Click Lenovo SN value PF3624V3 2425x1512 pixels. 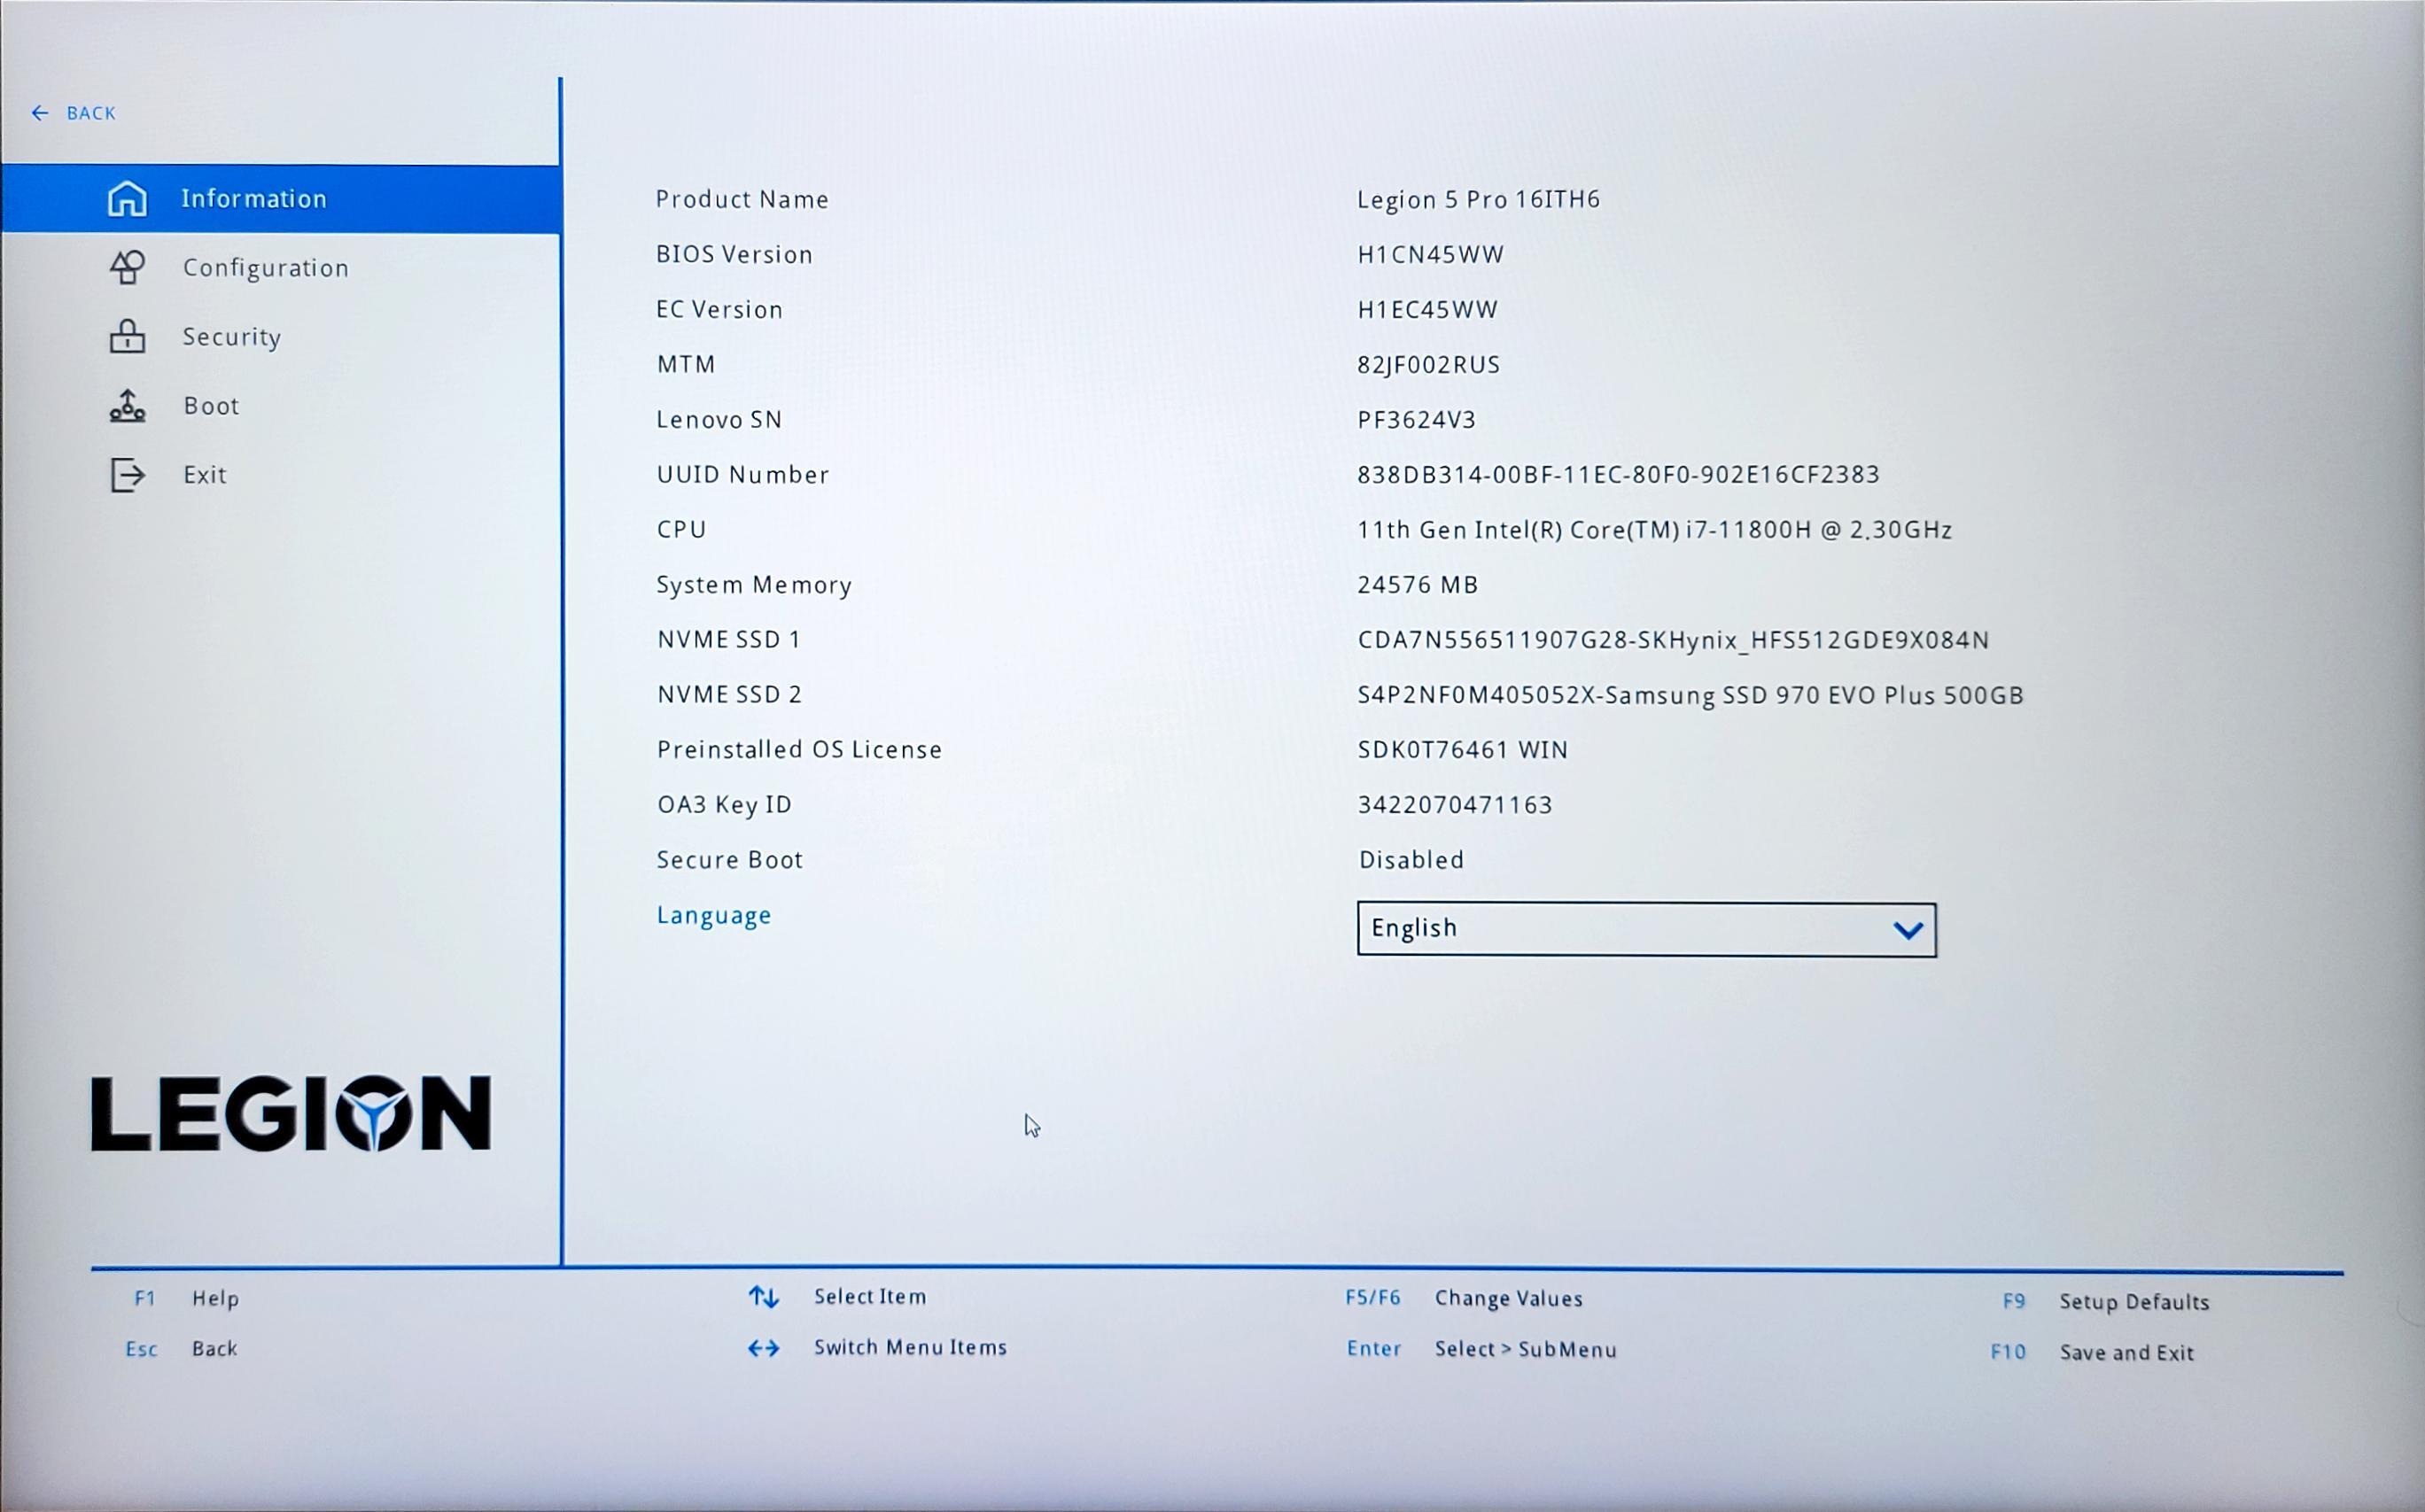1417,419
